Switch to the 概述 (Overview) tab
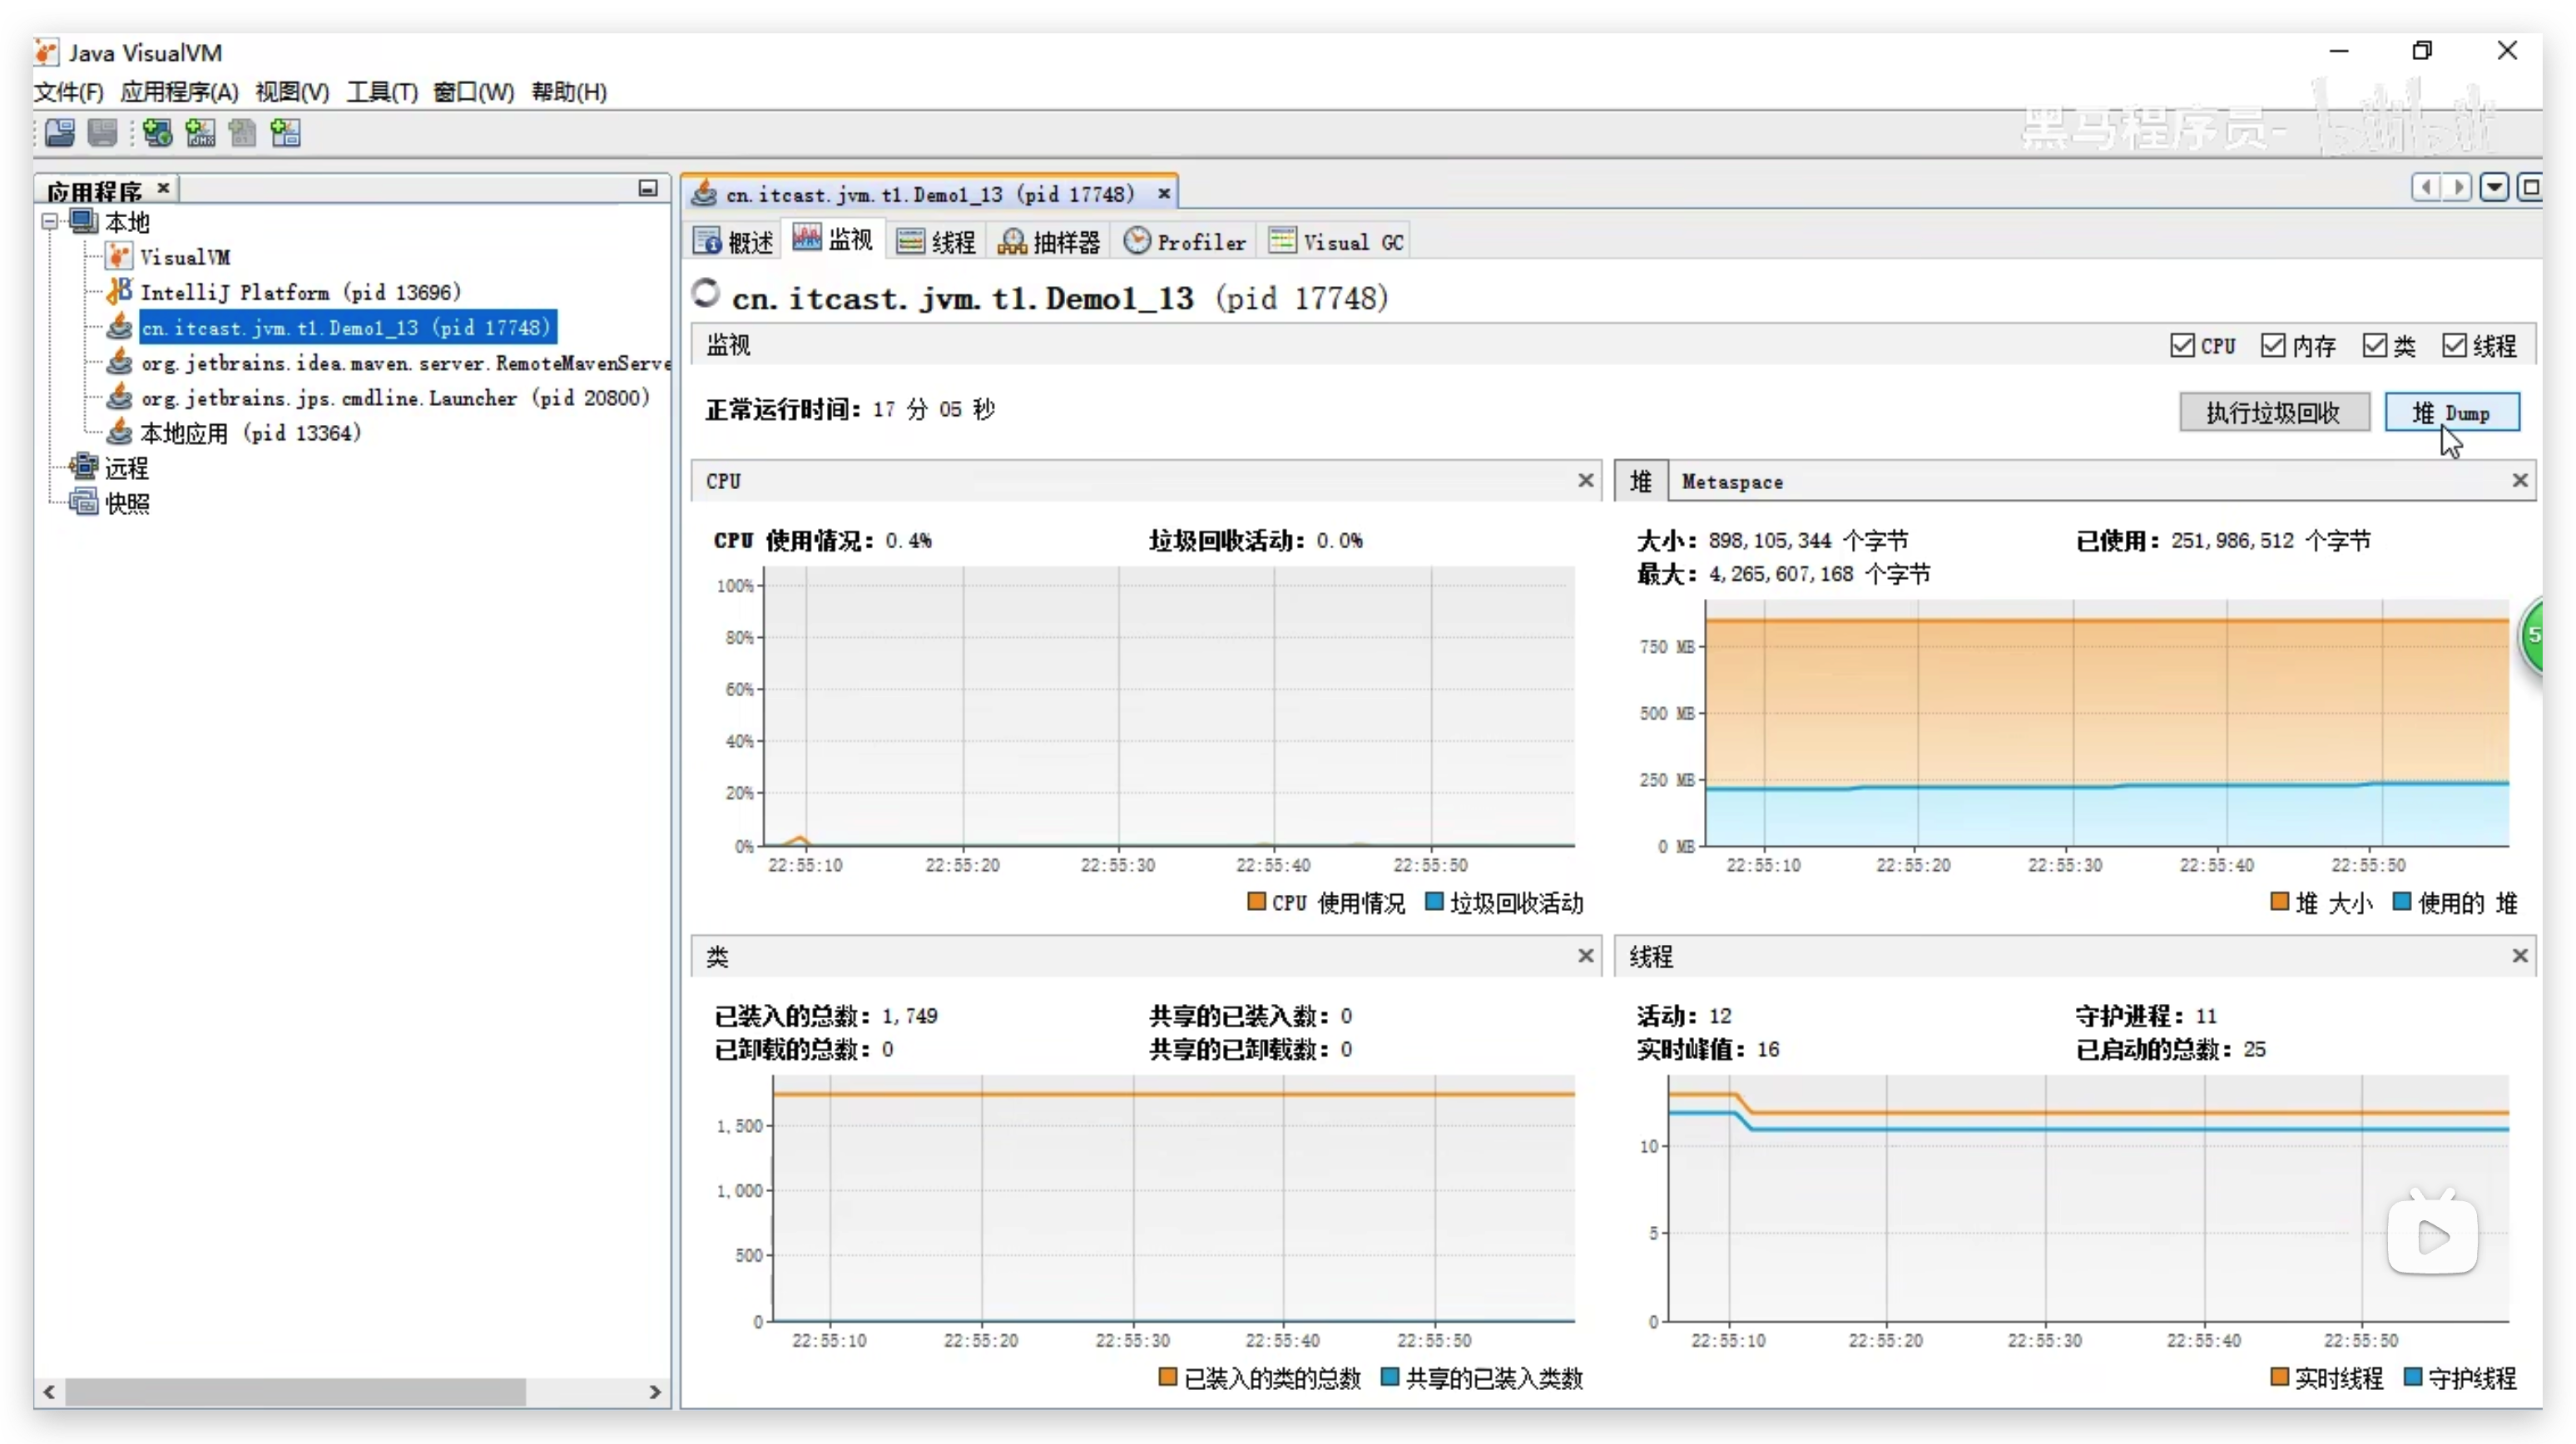Image resolution: width=2576 pixels, height=1444 pixels. pyautogui.click(x=733, y=241)
